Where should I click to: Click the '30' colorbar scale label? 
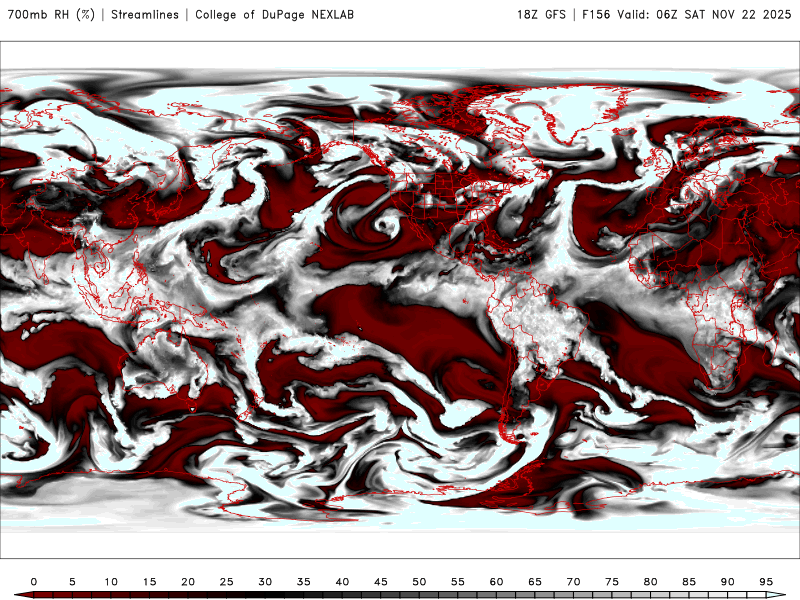(x=265, y=582)
